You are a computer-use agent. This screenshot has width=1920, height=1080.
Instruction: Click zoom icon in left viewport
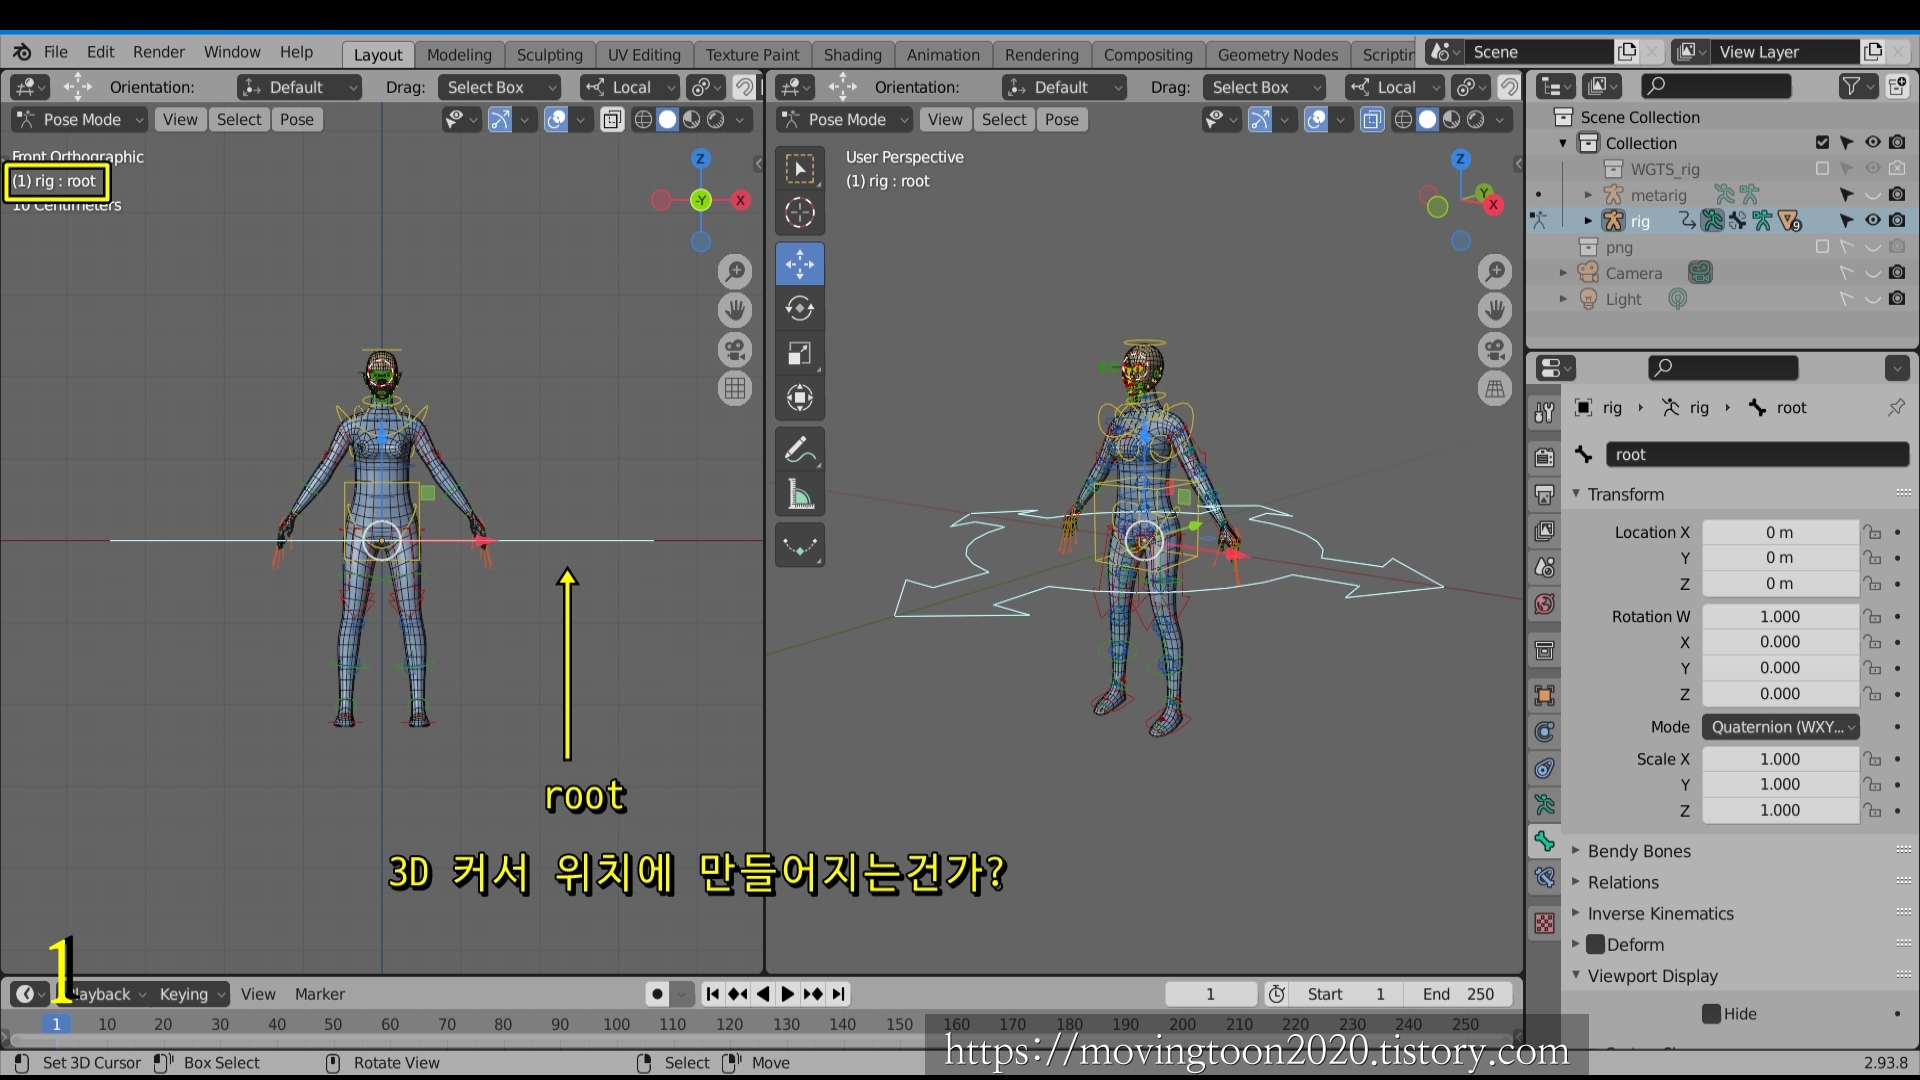click(x=735, y=271)
